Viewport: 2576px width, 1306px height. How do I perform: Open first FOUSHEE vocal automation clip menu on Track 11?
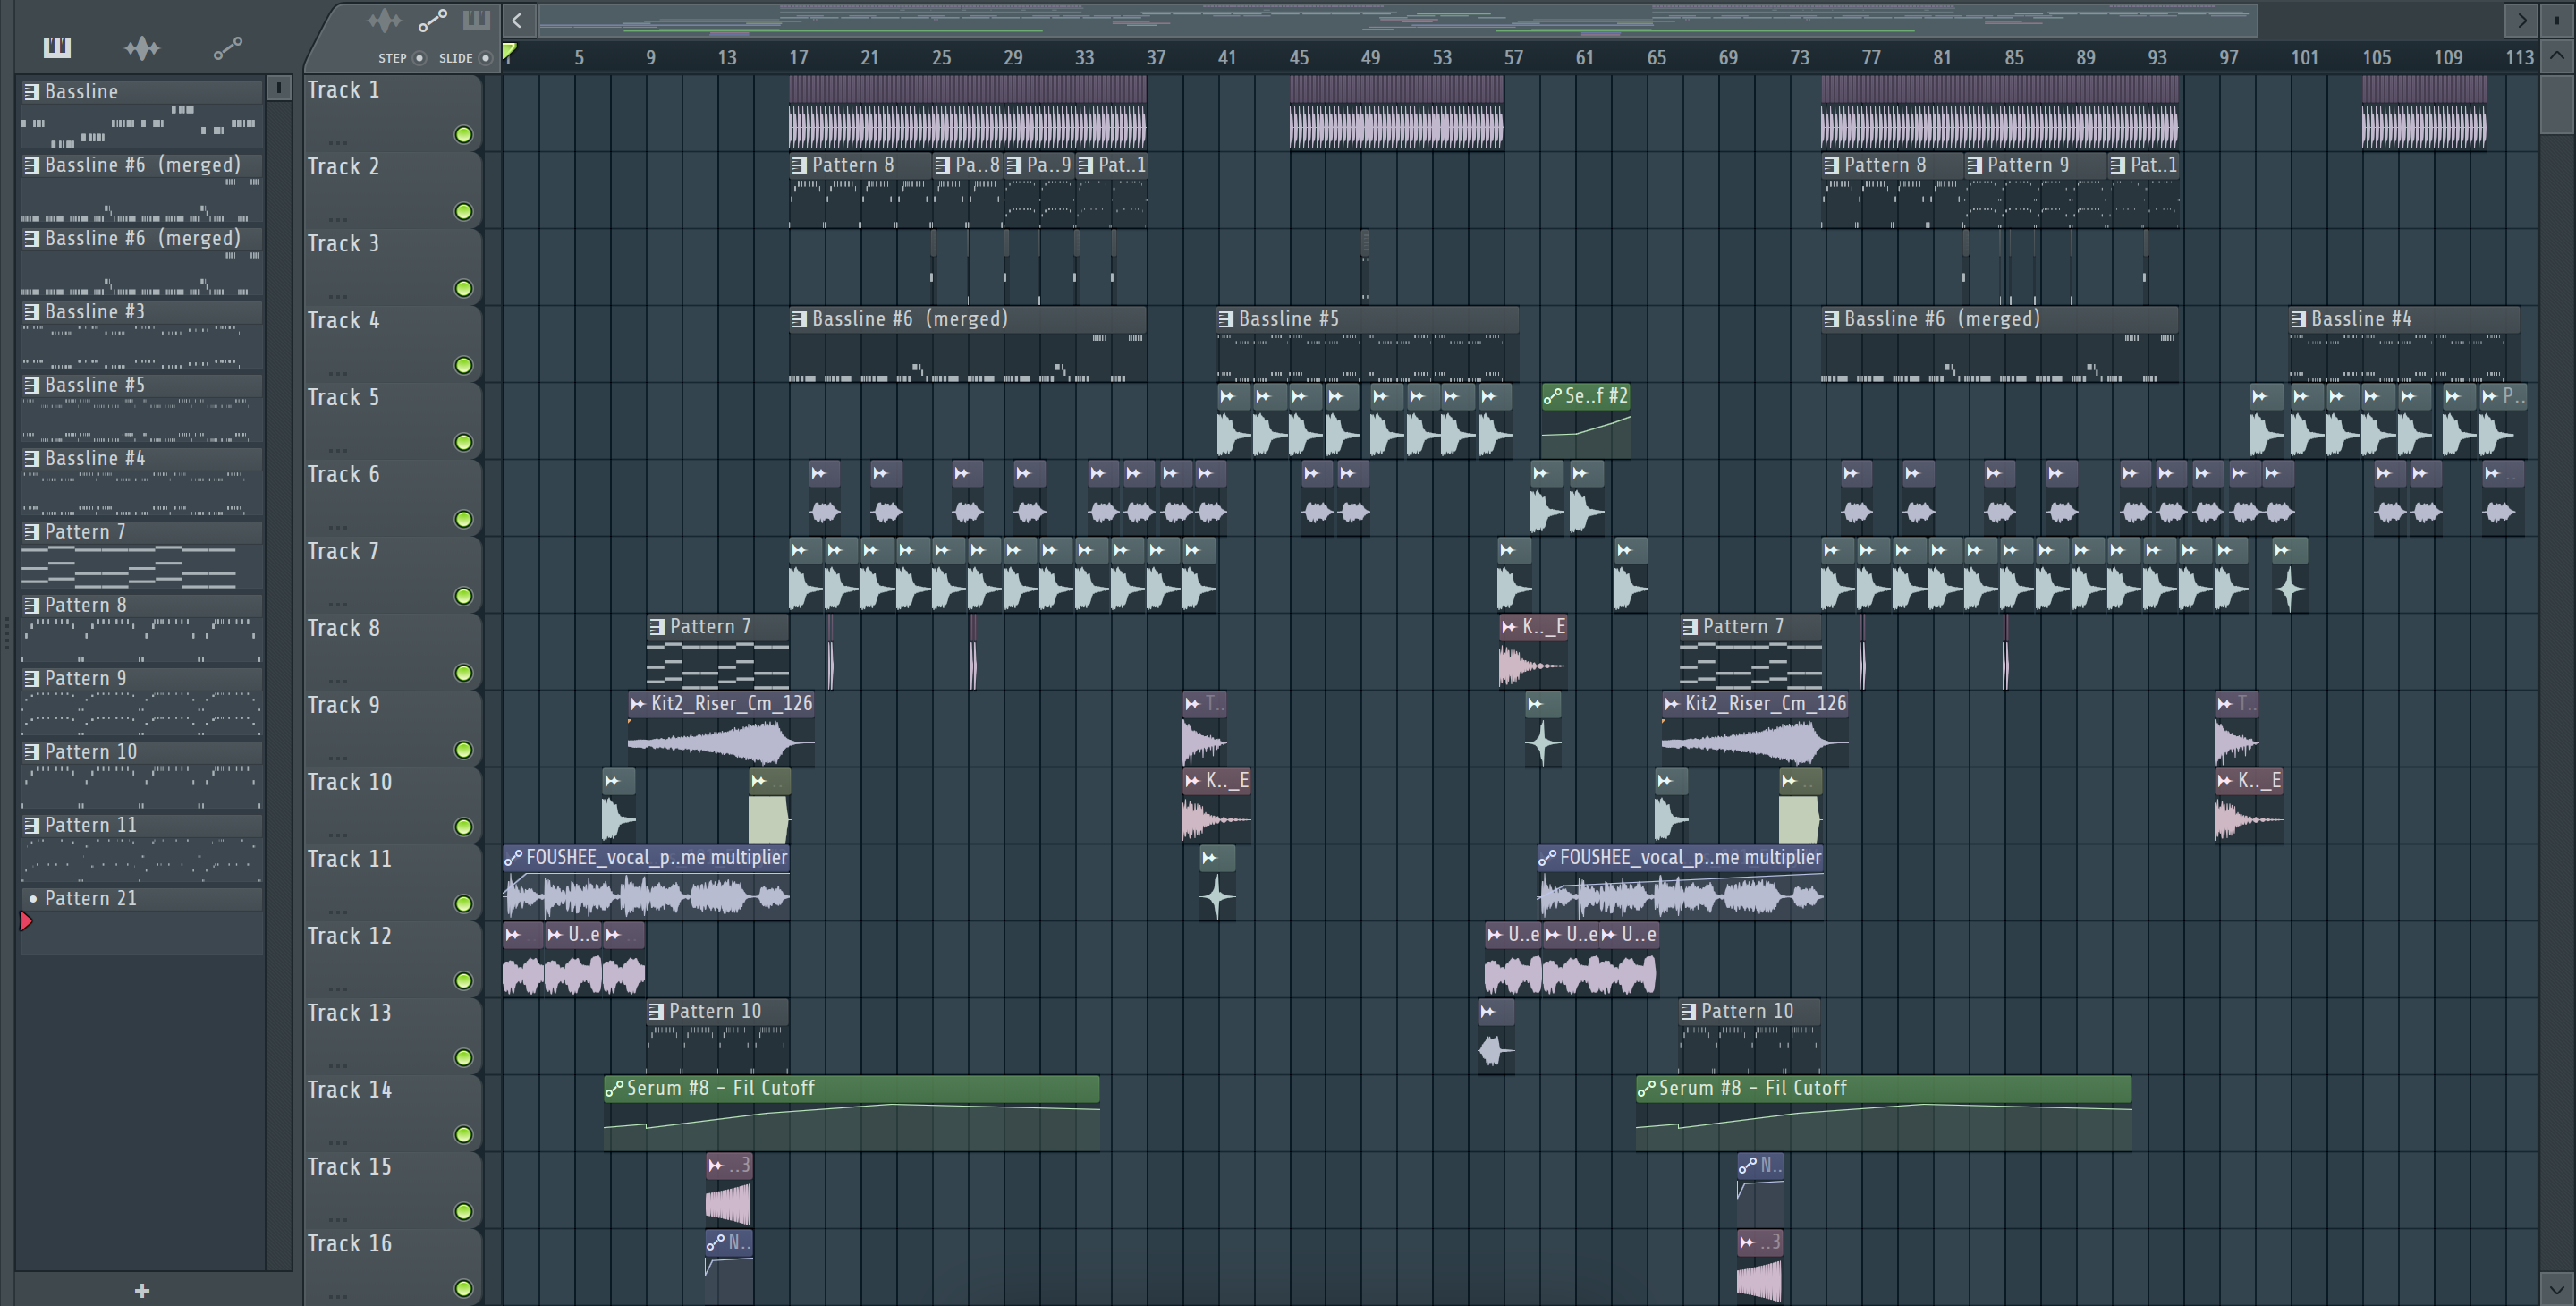pos(513,858)
